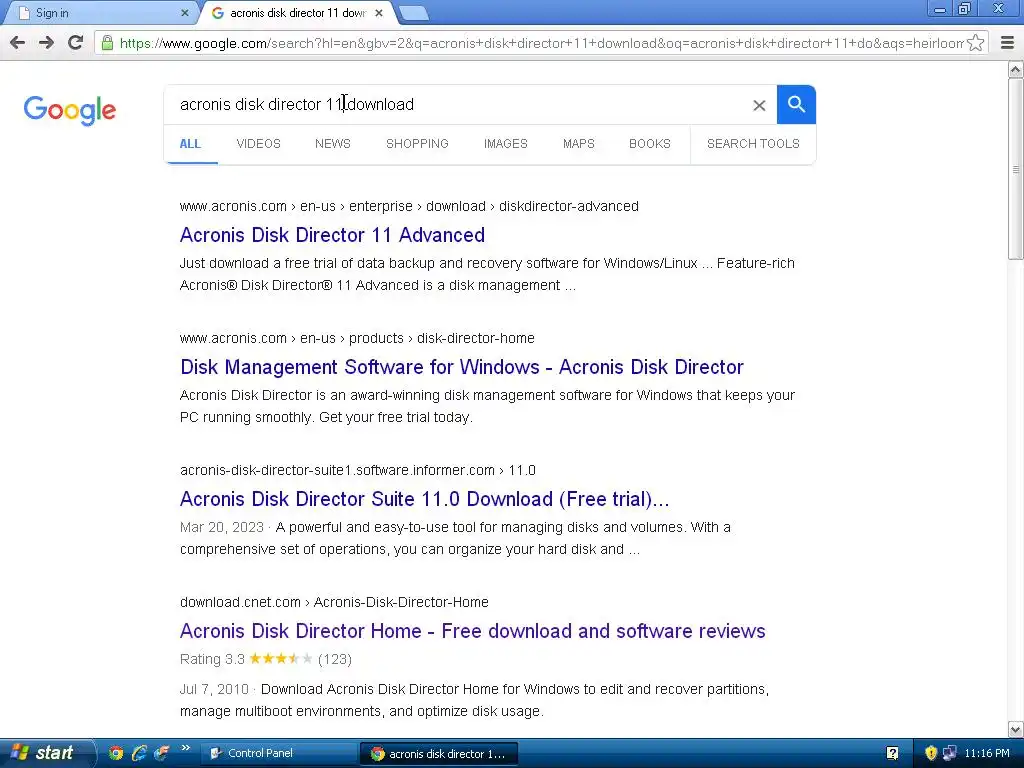Image resolution: width=1024 pixels, height=768 pixels.
Task: Bookmark this page with the star icon
Action: click(x=975, y=43)
